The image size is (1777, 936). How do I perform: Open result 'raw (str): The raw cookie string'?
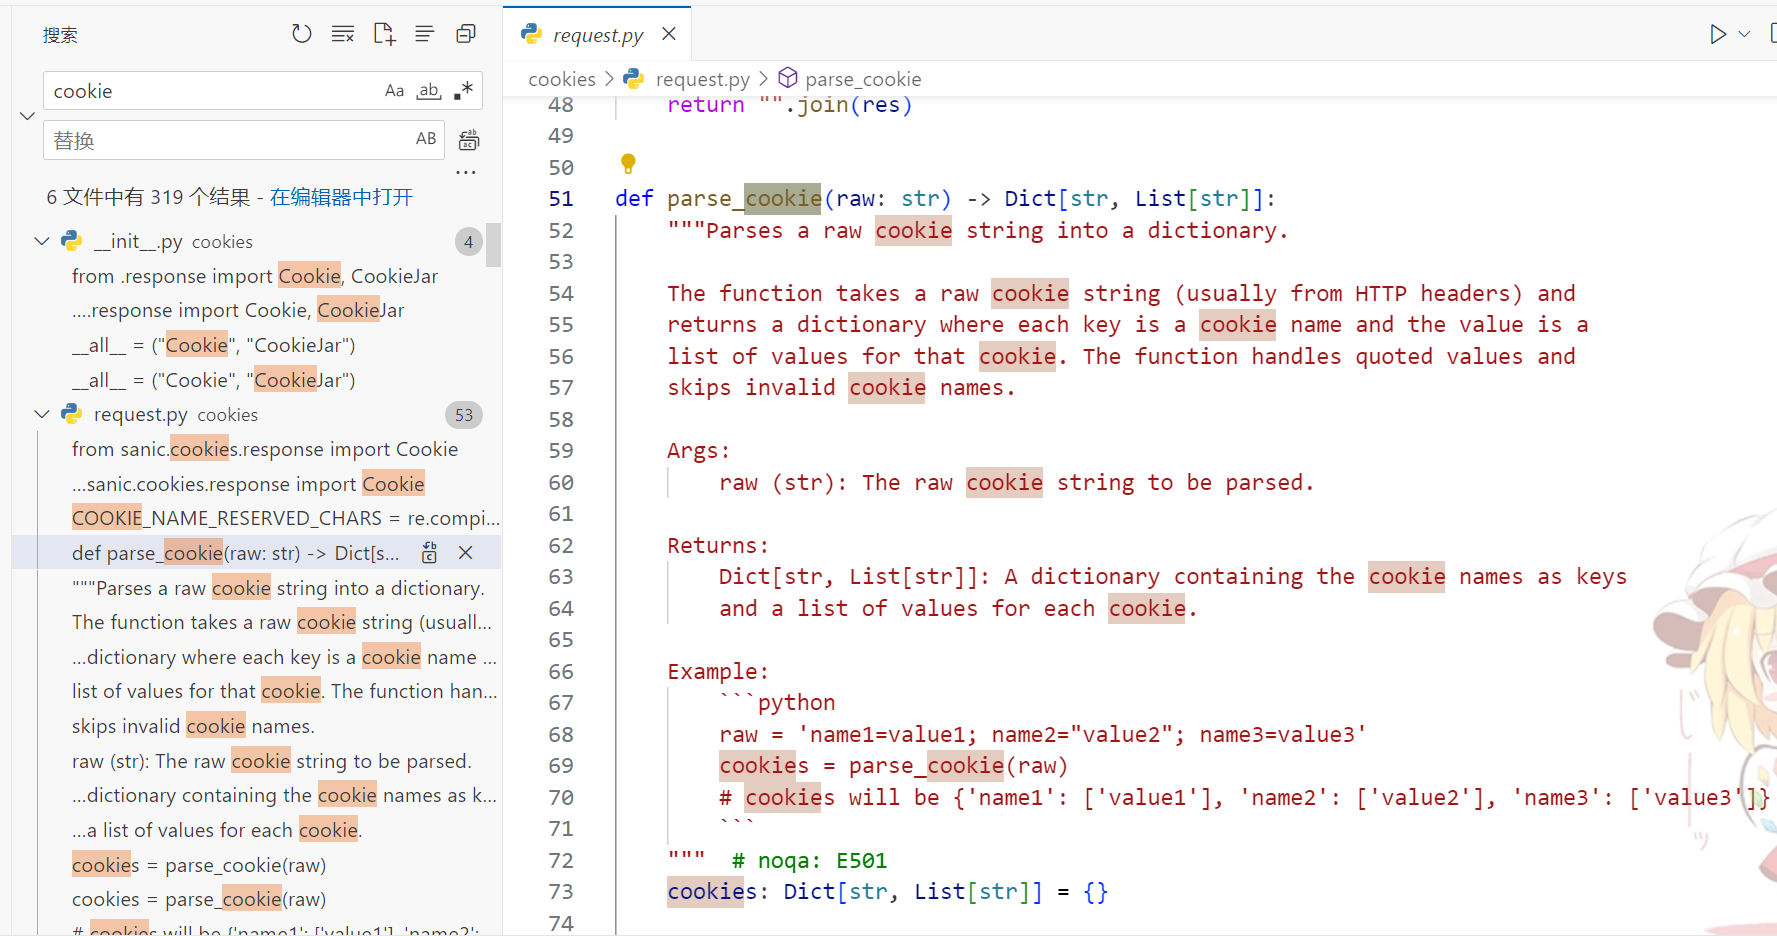pyautogui.click(x=271, y=761)
